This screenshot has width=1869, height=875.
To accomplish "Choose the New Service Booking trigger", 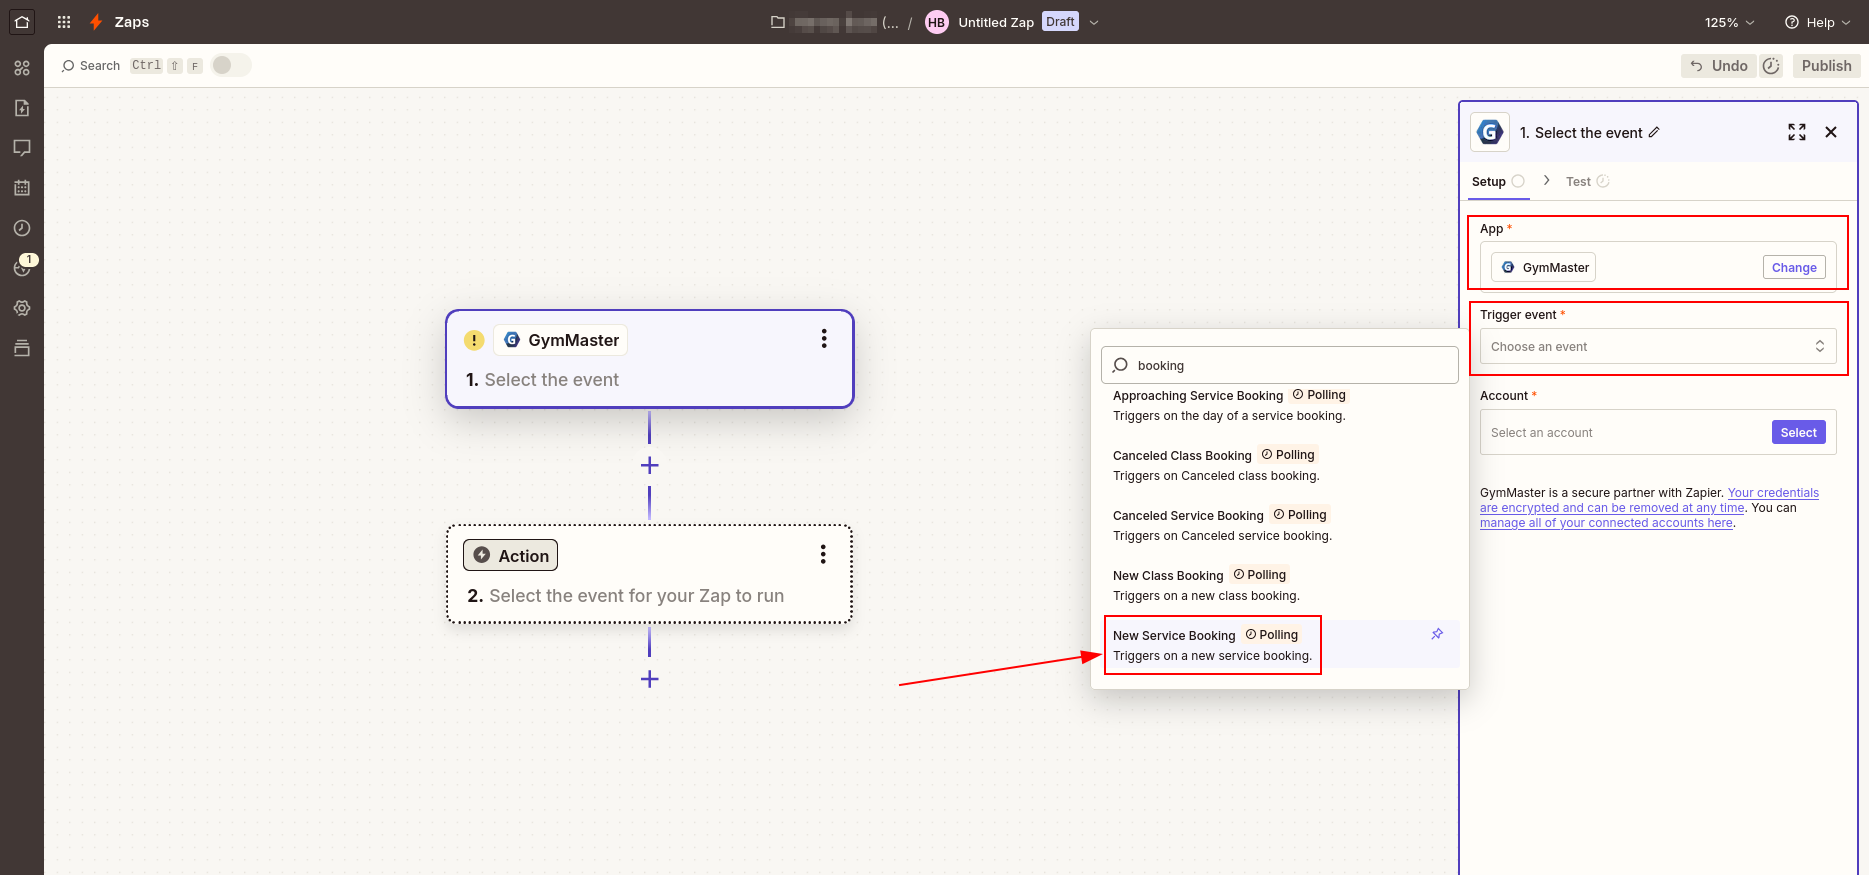I will coord(1212,645).
